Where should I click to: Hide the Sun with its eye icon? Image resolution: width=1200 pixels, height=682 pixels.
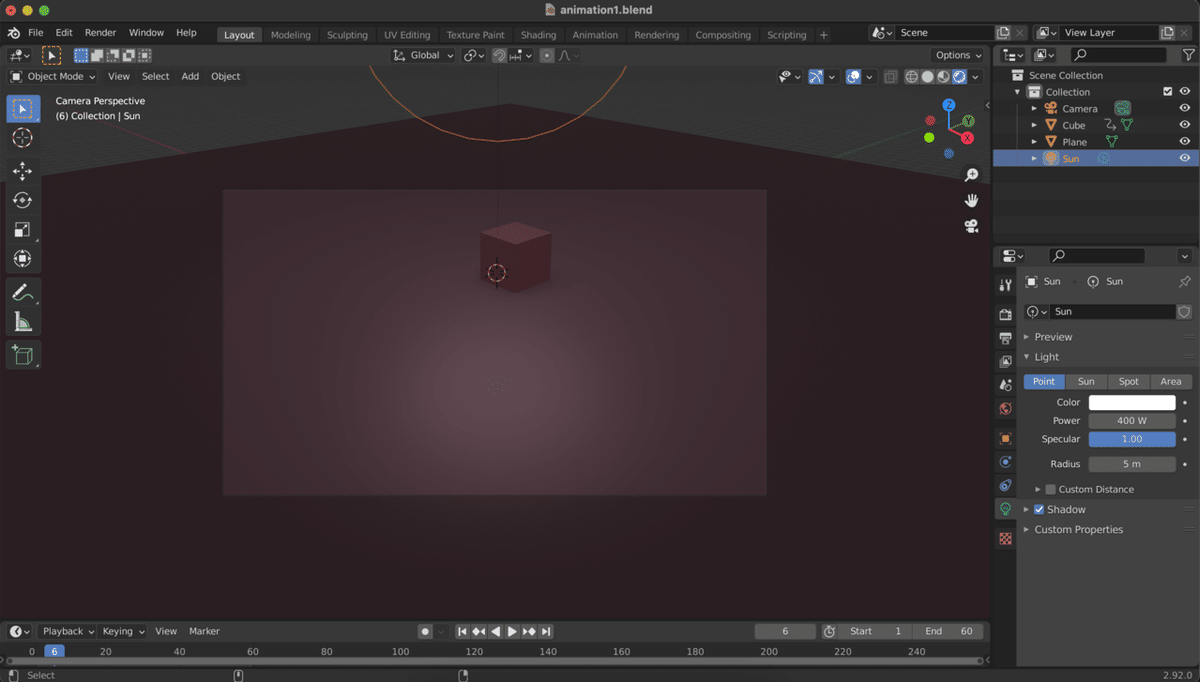pos(1185,158)
